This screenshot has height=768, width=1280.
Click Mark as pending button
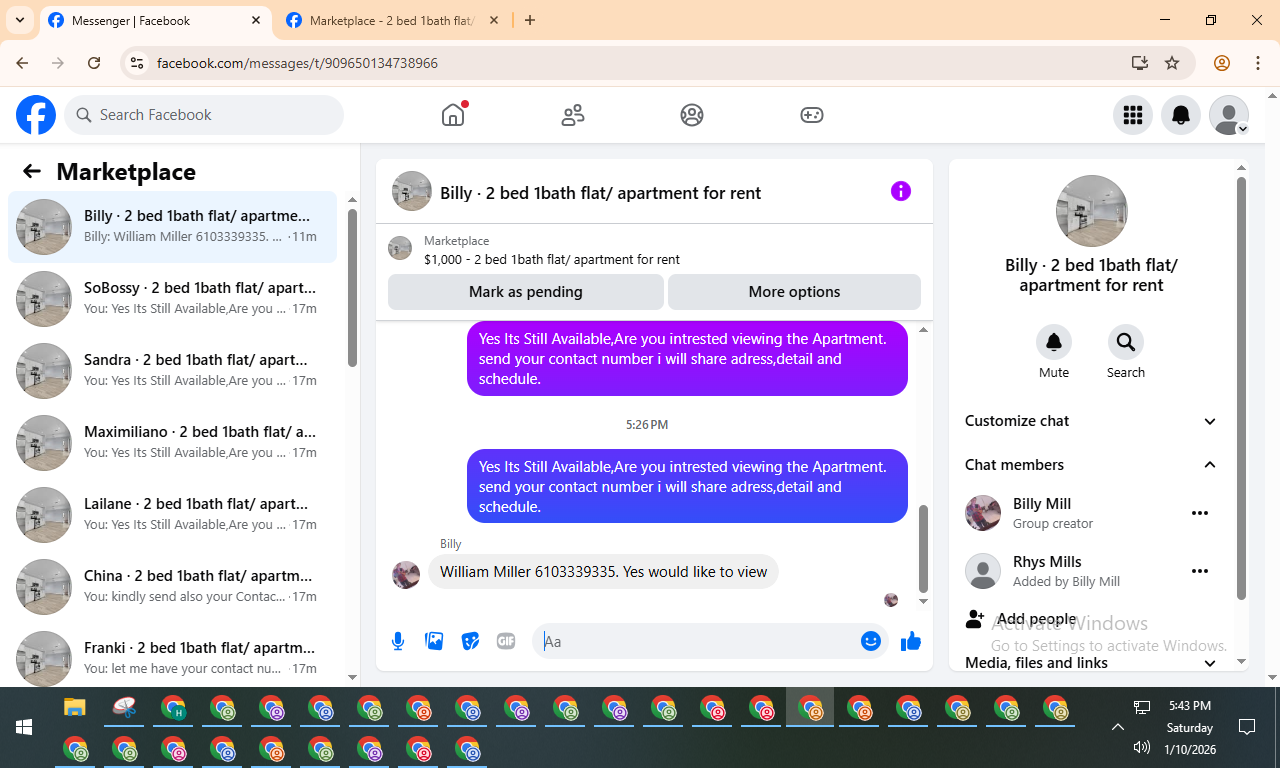[x=526, y=292]
